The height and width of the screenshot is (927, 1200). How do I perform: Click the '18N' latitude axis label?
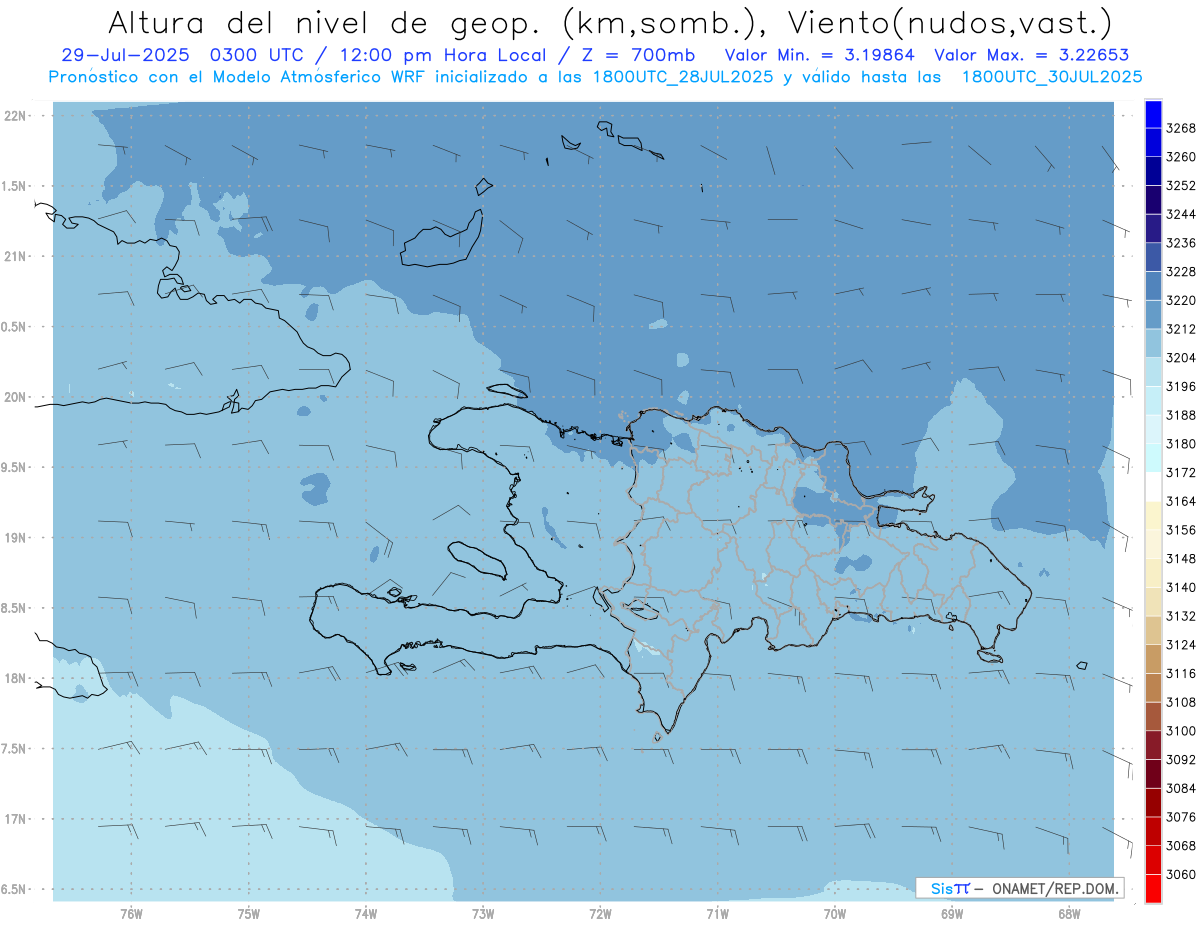tap(15, 678)
